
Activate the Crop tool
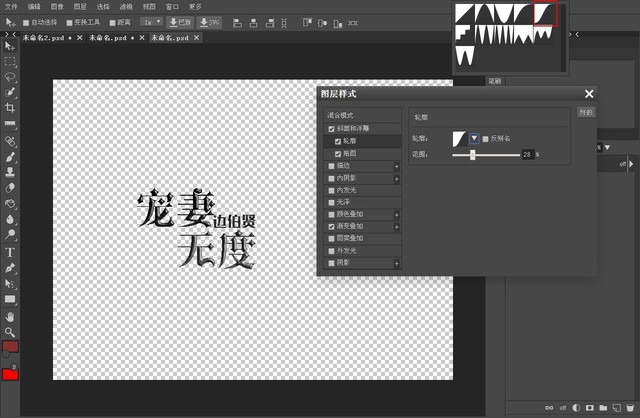click(10, 107)
